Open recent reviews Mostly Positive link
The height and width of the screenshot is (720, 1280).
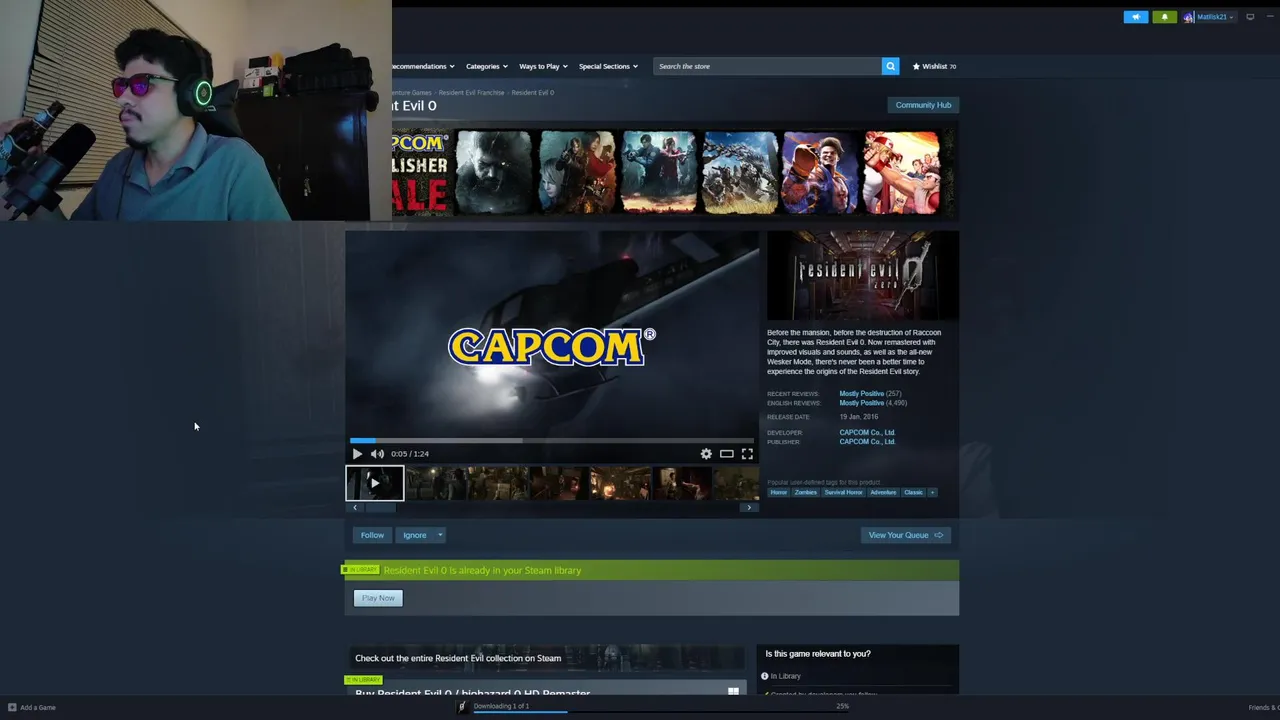pyautogui.click(x=861, y=394)
